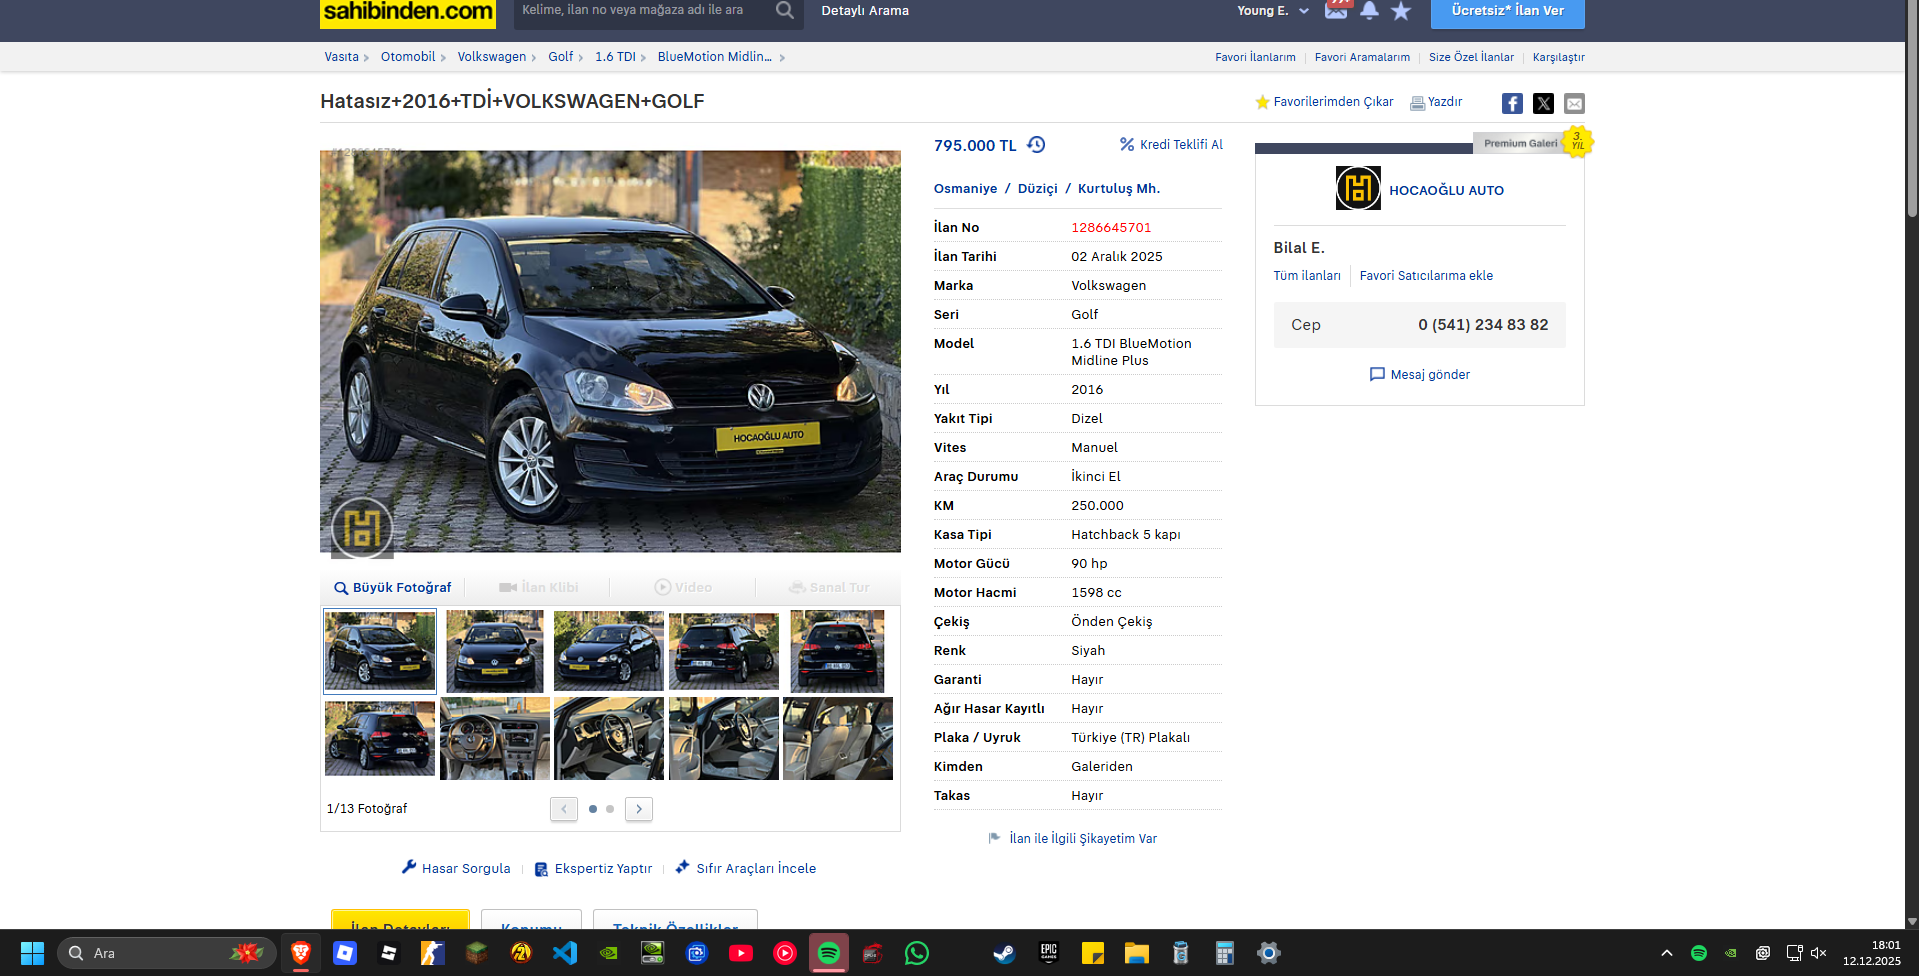Open Calculator from taskbar
Image resolution: width=1919 pixels, height=976 pixels.
click(1224, 953)
